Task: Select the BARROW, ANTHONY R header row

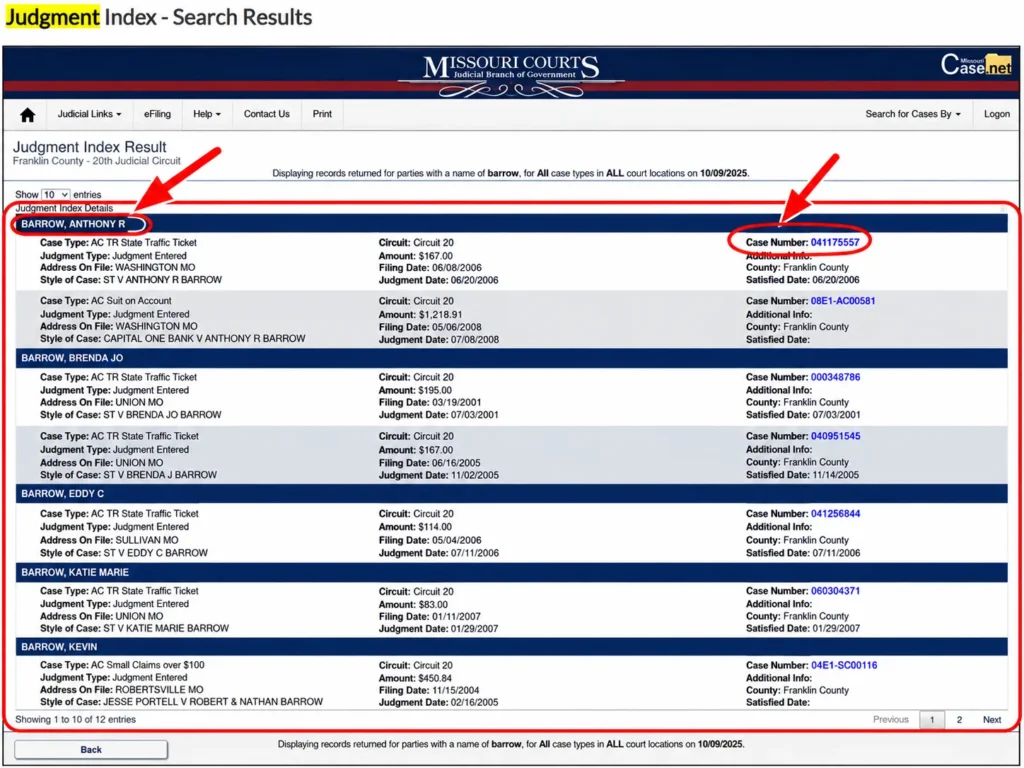Action: point(511,224)
